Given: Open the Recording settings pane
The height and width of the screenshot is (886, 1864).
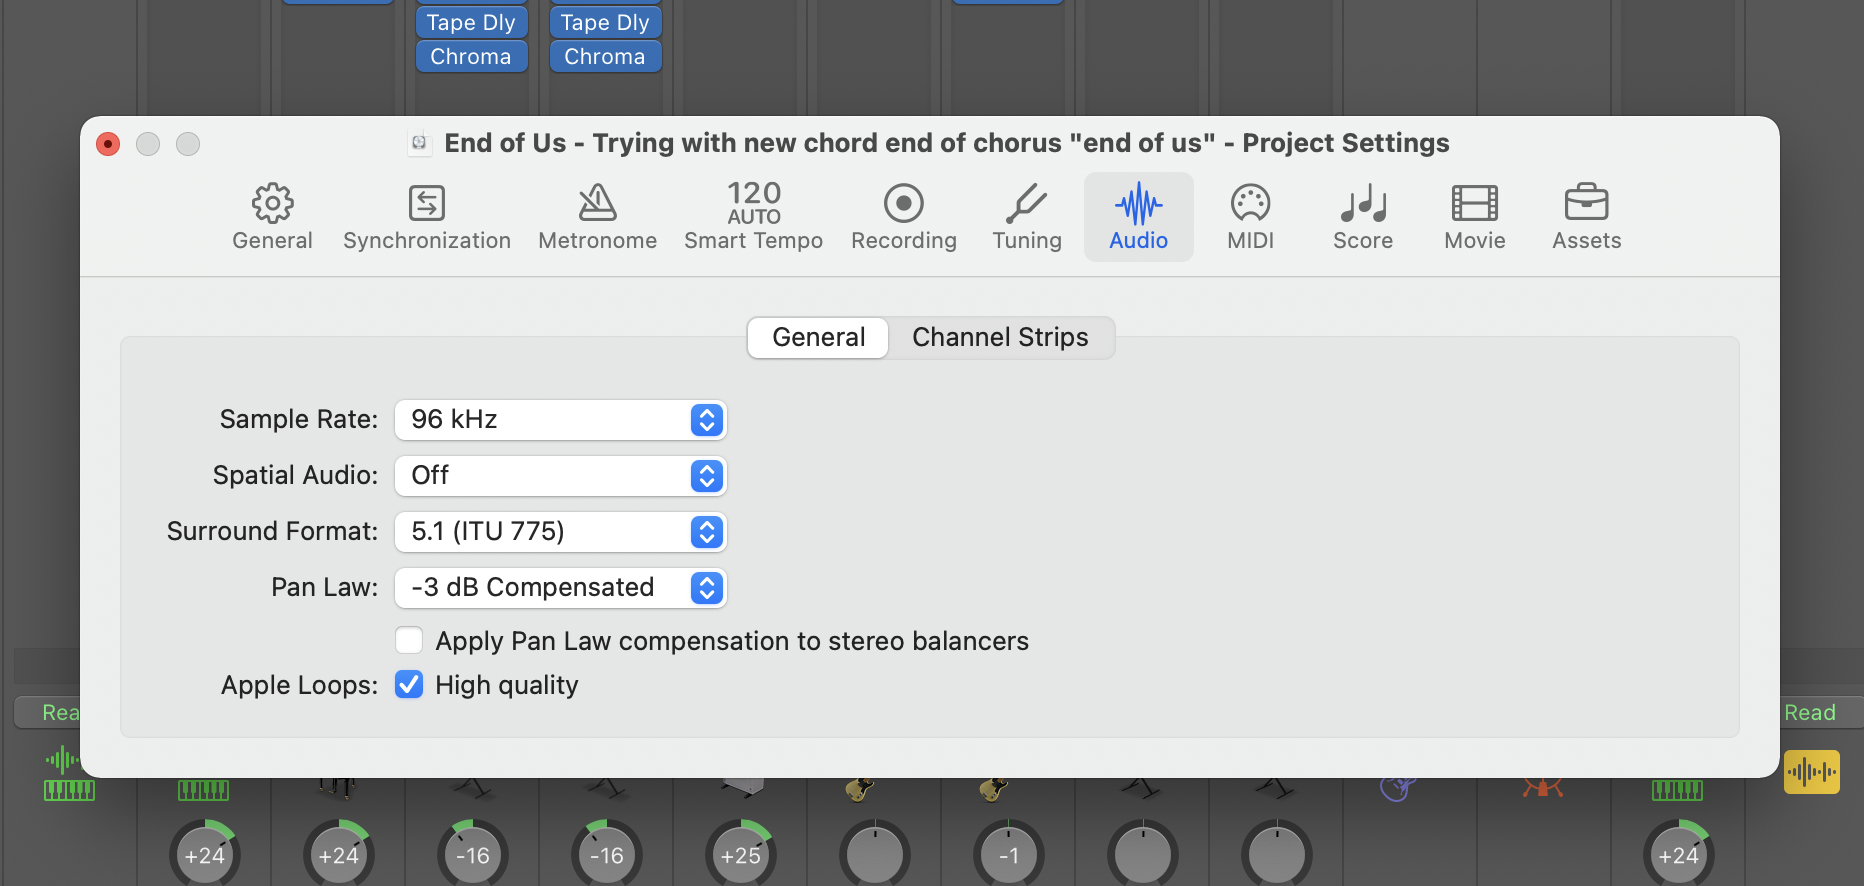Looking at the screenshot, I should click(x=904, y=217).
